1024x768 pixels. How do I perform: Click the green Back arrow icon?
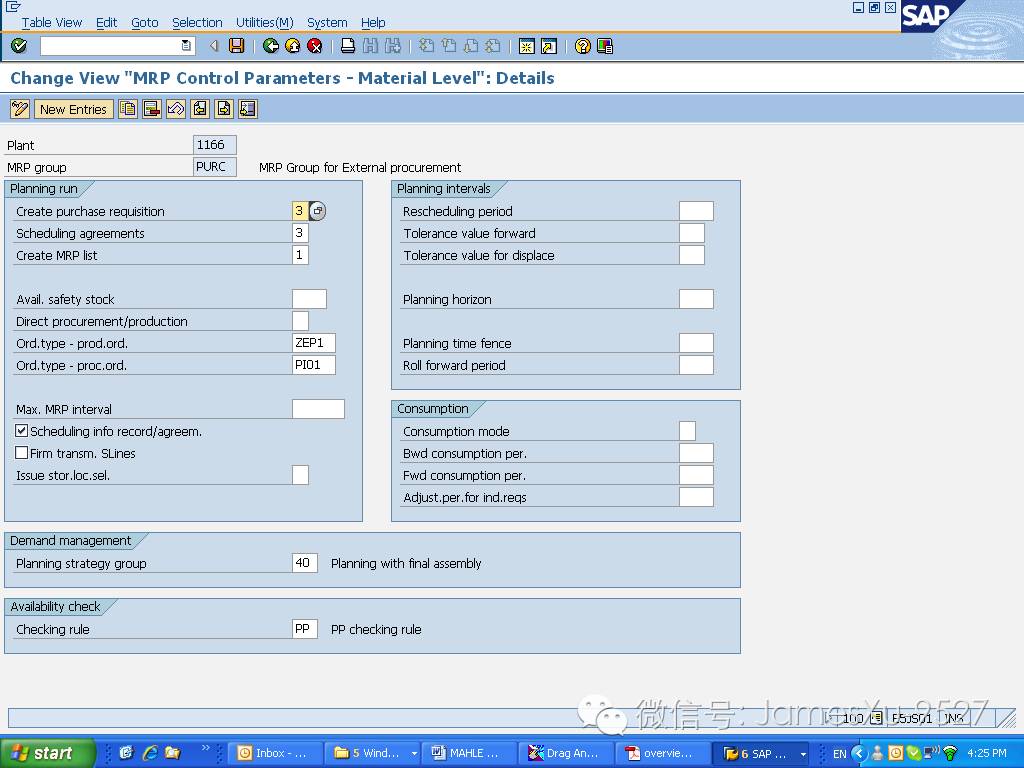(270, 46)
